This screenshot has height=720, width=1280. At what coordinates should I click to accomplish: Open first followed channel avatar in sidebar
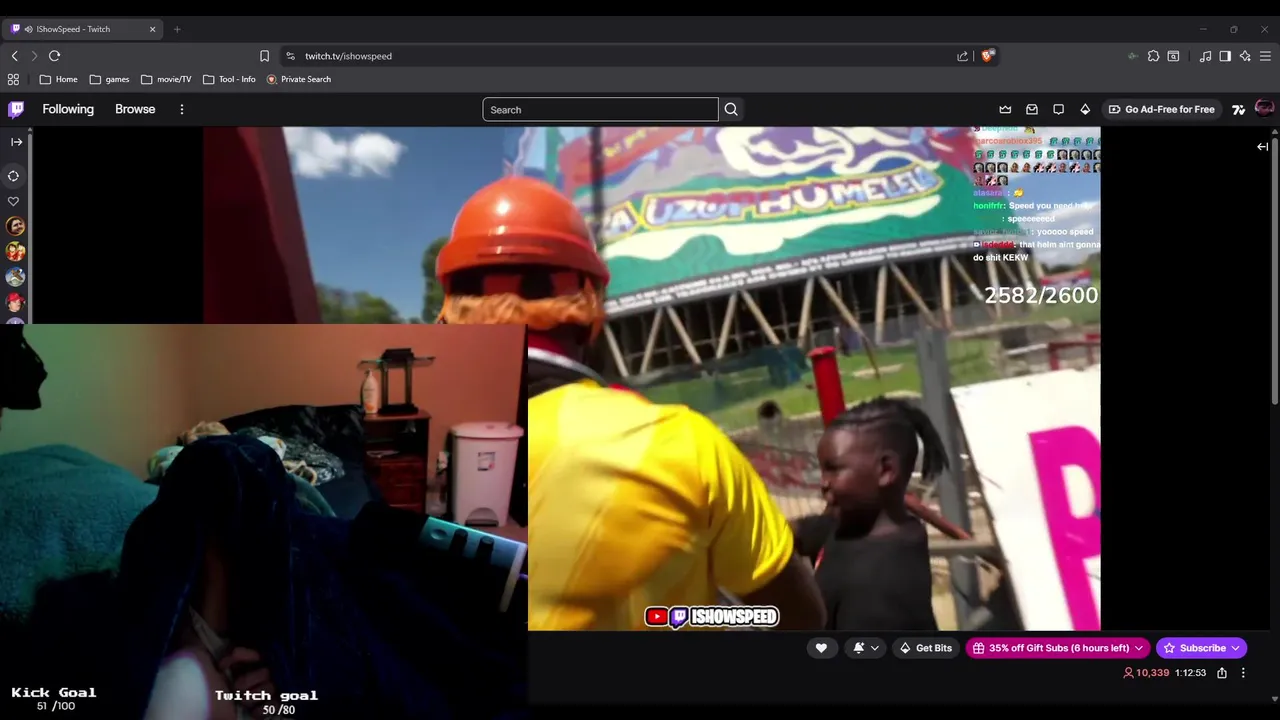[14, 227]
